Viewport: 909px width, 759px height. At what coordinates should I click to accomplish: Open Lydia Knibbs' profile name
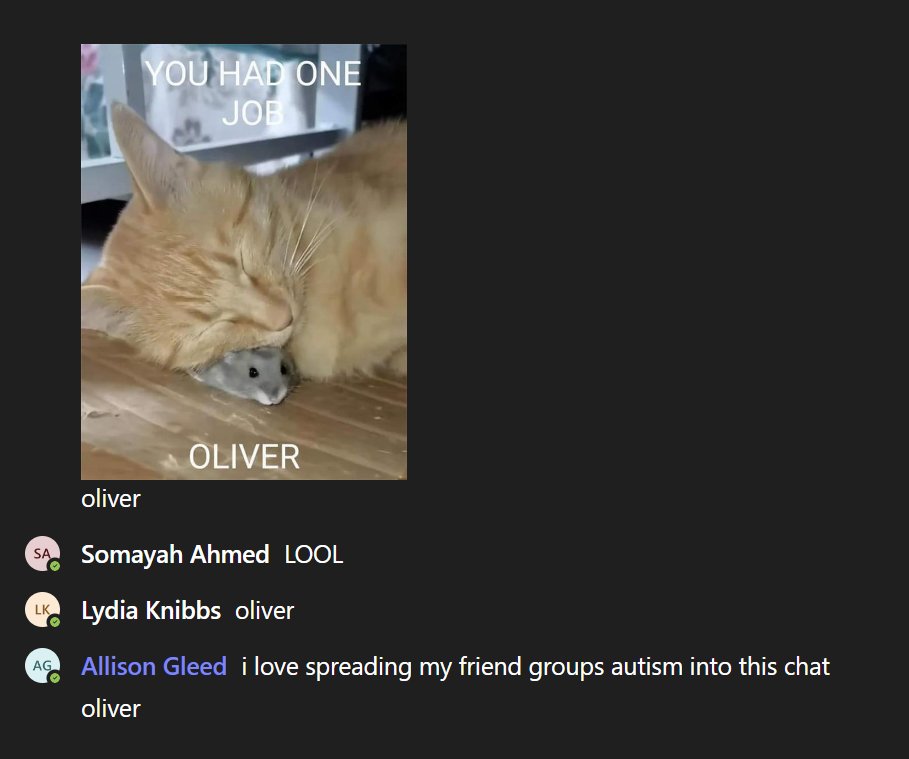[x=151, y=611]
